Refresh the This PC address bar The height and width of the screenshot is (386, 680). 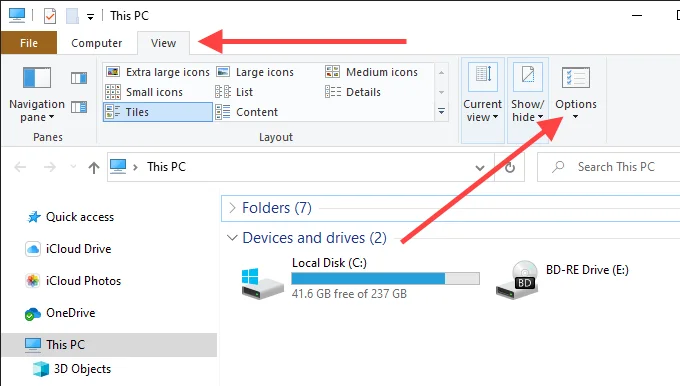[510, 167]
